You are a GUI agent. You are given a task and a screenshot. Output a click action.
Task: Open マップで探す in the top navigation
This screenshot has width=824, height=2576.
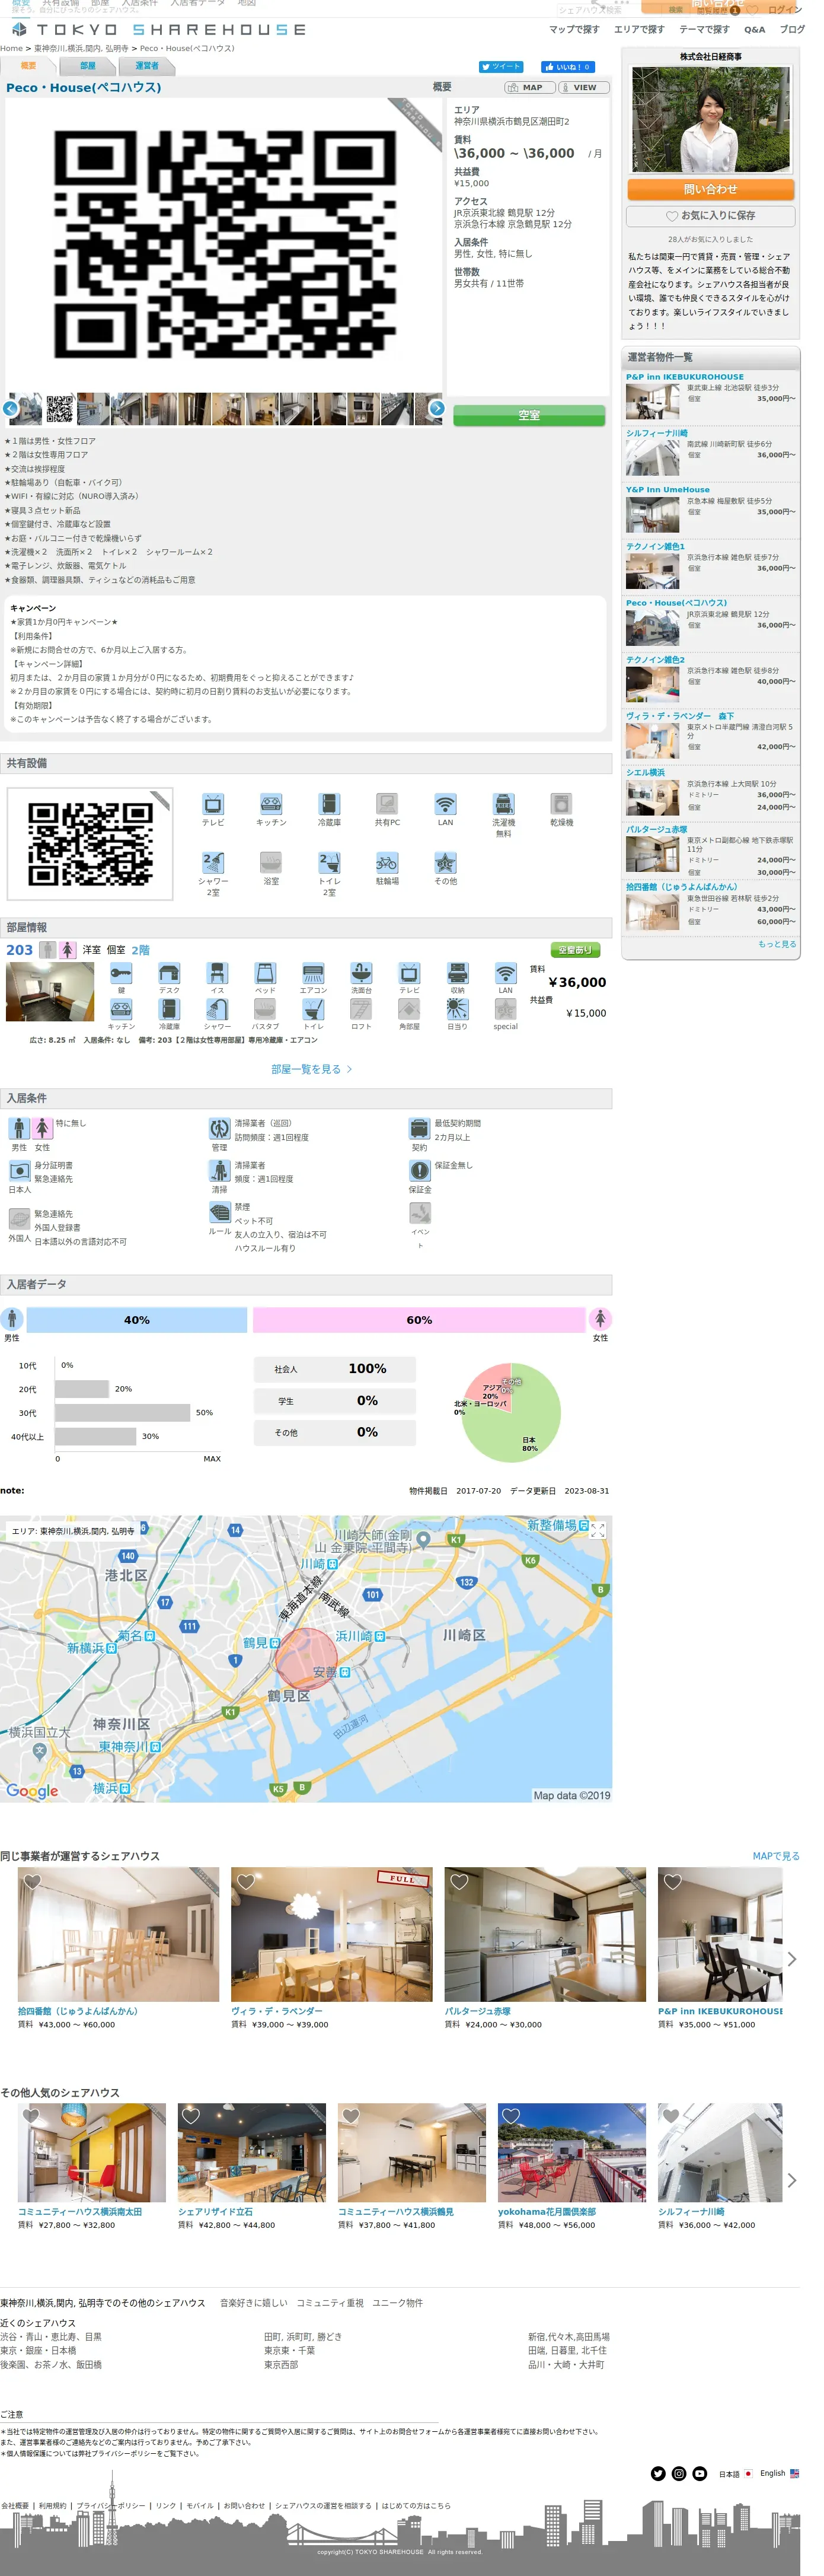574,29
